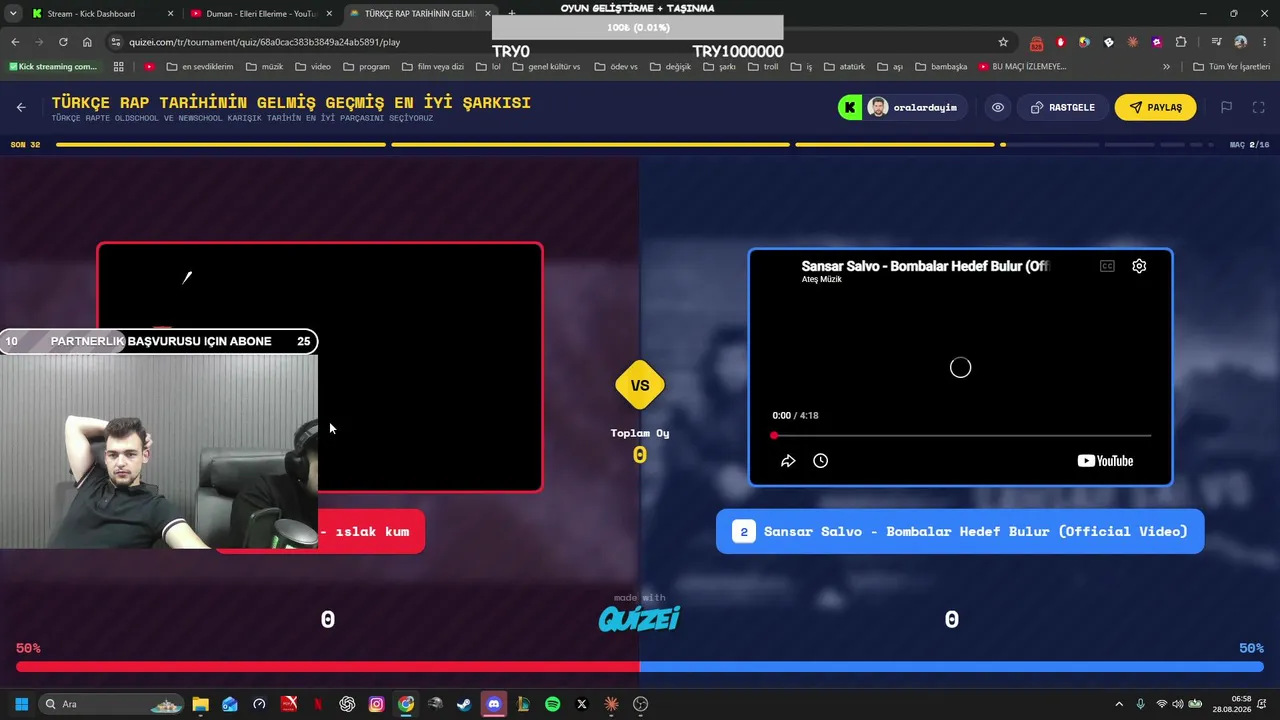This screenshot has height=720, width=1280.
Task: Share the Sansar Salvo video
Action: (x=788, y=461)
